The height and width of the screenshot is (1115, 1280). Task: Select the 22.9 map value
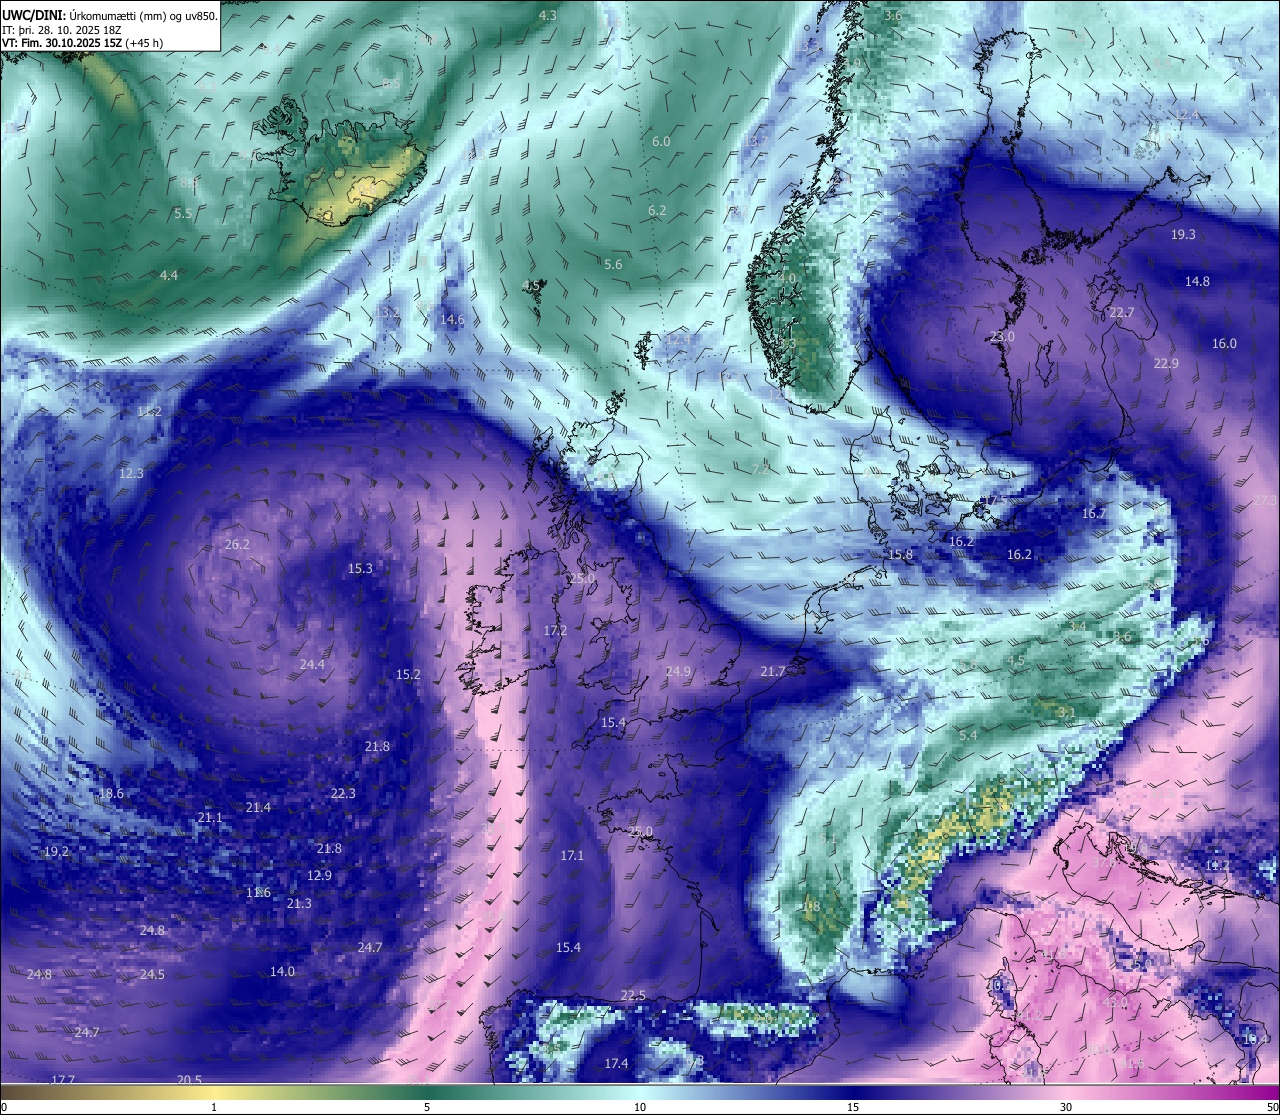point(1166,364)
